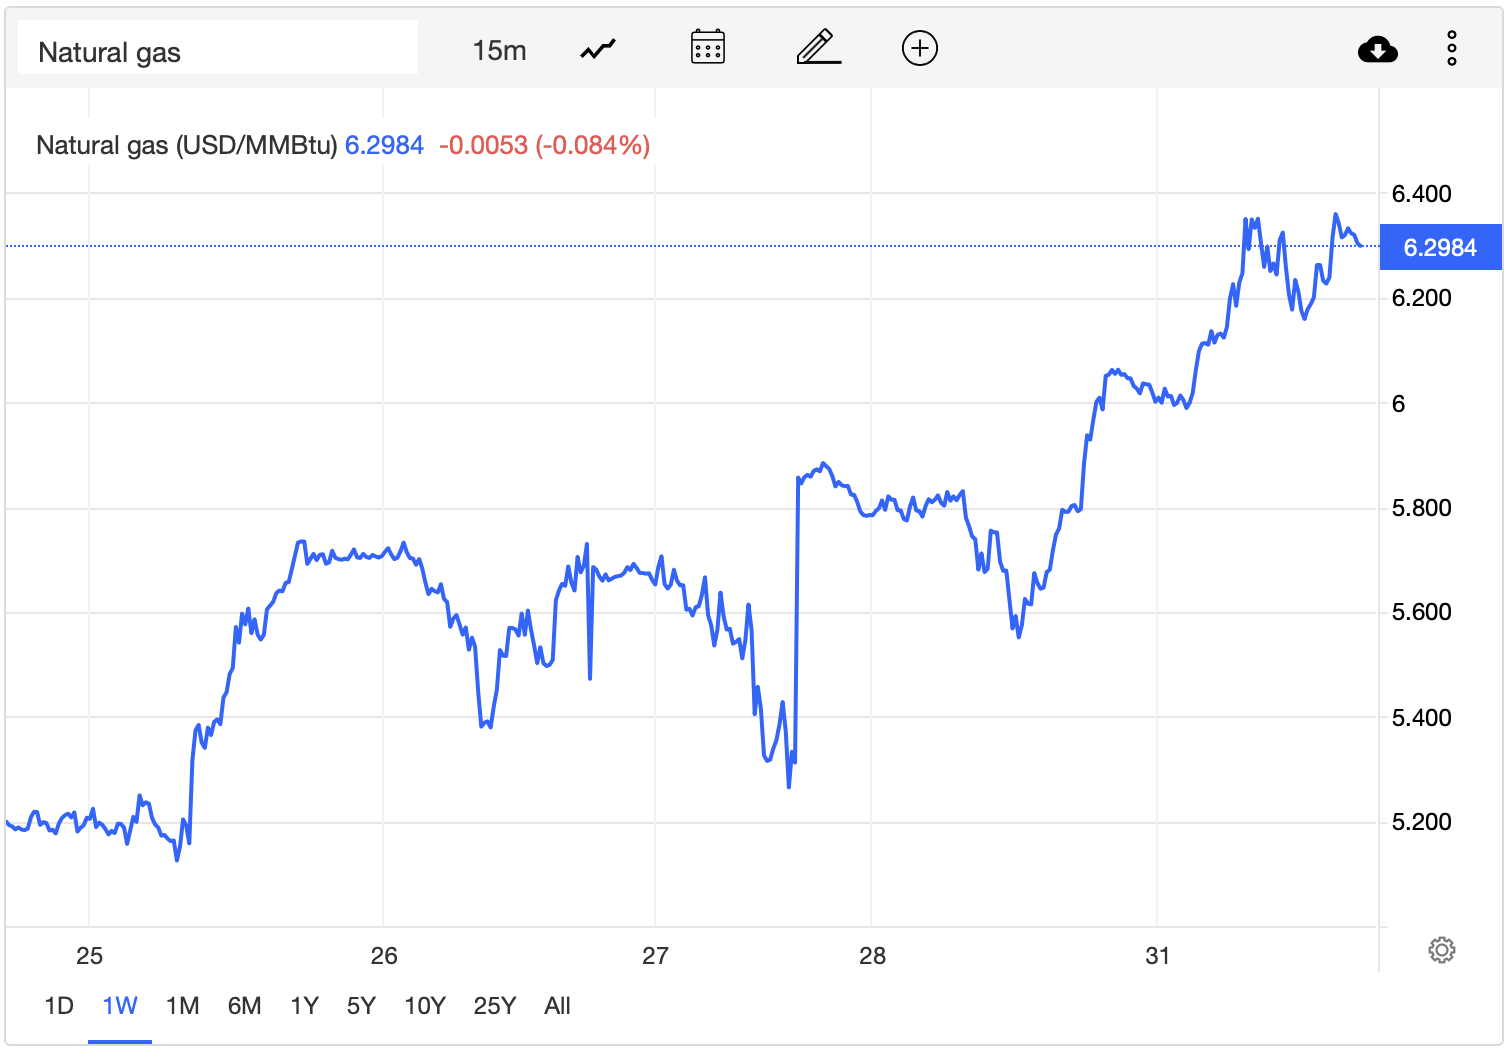Screen dimensions: 1510x1052
Task: Switch to the 1Y time range
Action: click(305, 1006)
